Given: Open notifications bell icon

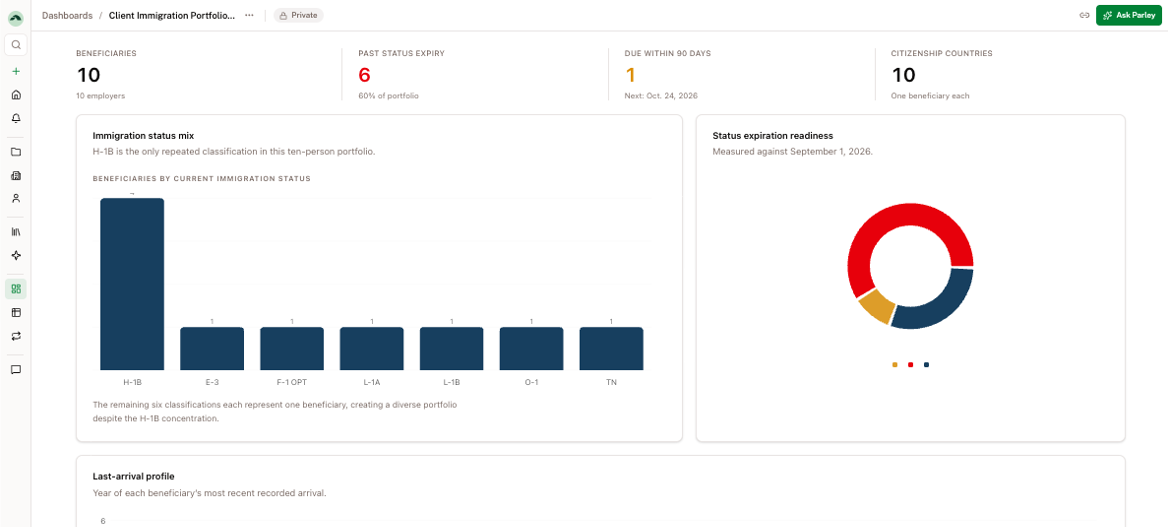Looking at the screenshot, I should pos(16,118).
